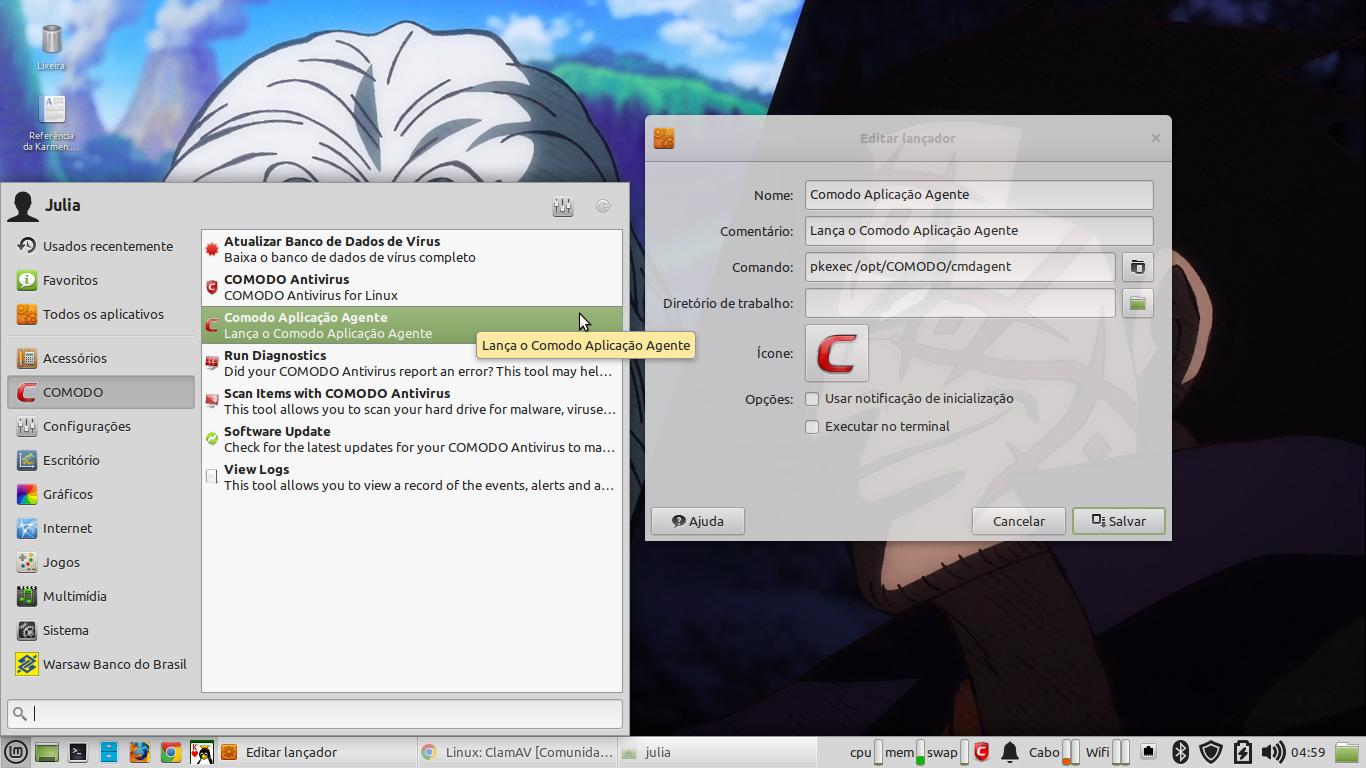Launch Run Diagnostics entry

(x=412, y=363)
